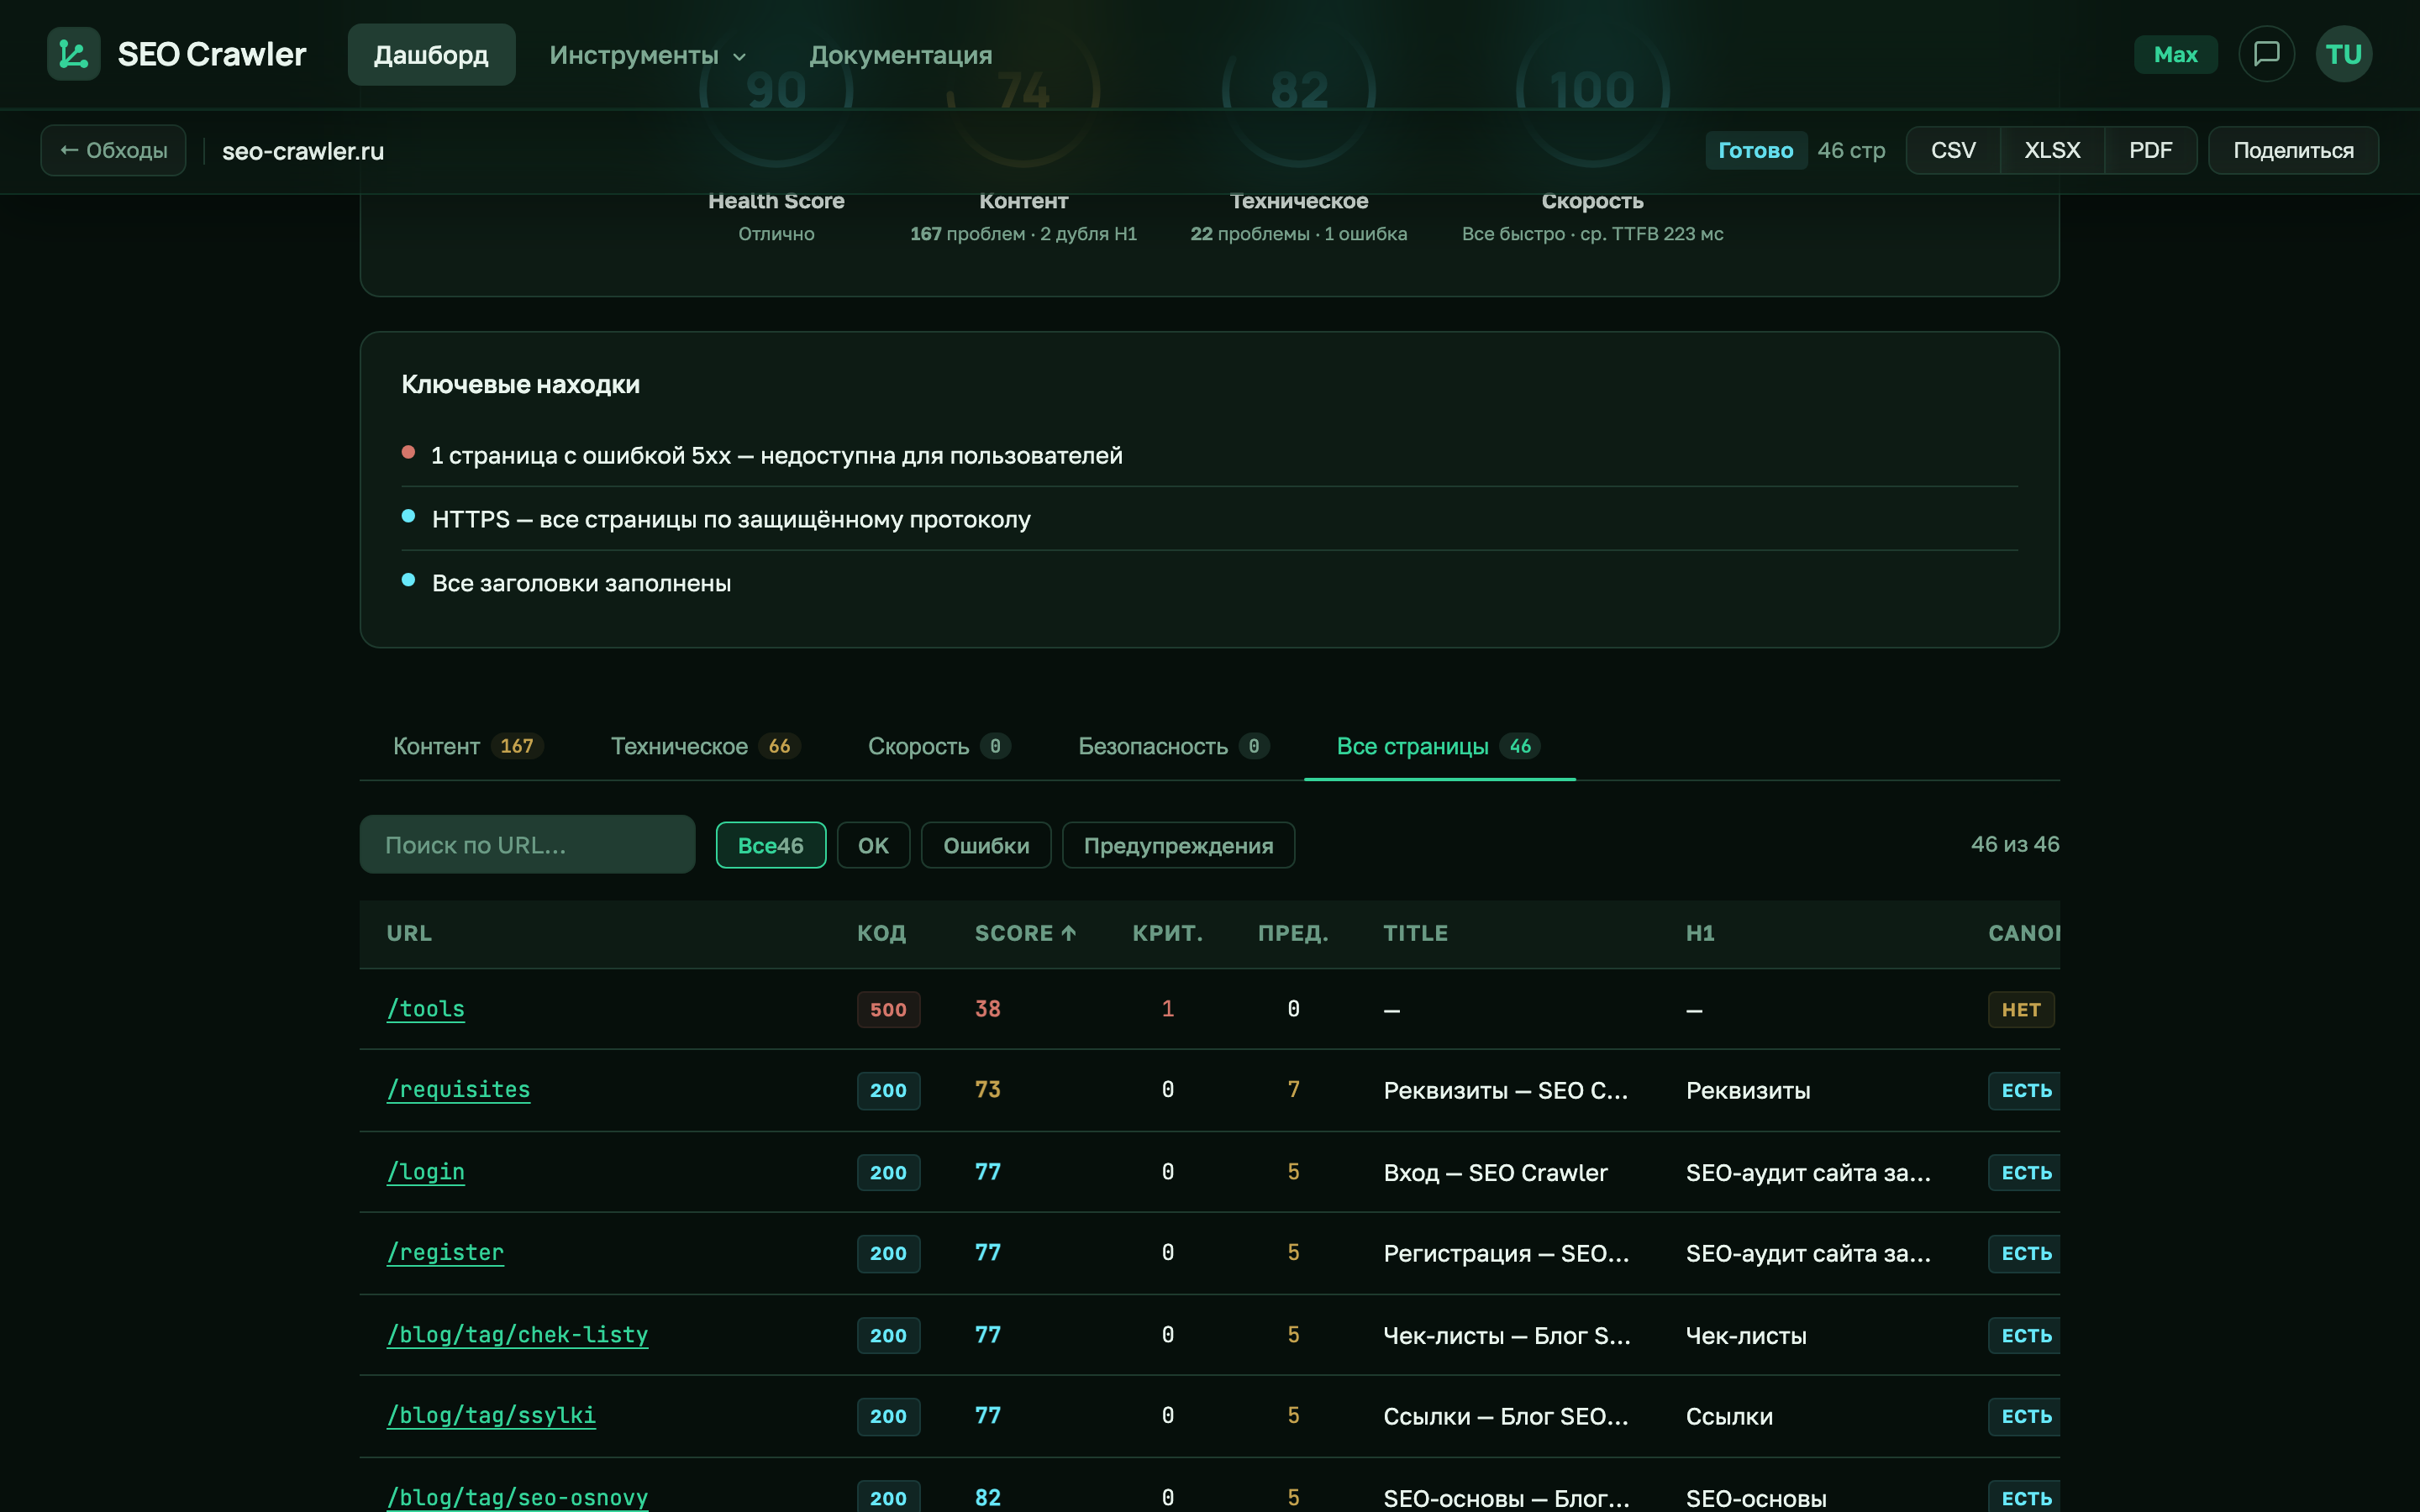Viewport: 2420px width, 1512px height.
Task: Sort table by SCORE column
Action: [1025, 933]
